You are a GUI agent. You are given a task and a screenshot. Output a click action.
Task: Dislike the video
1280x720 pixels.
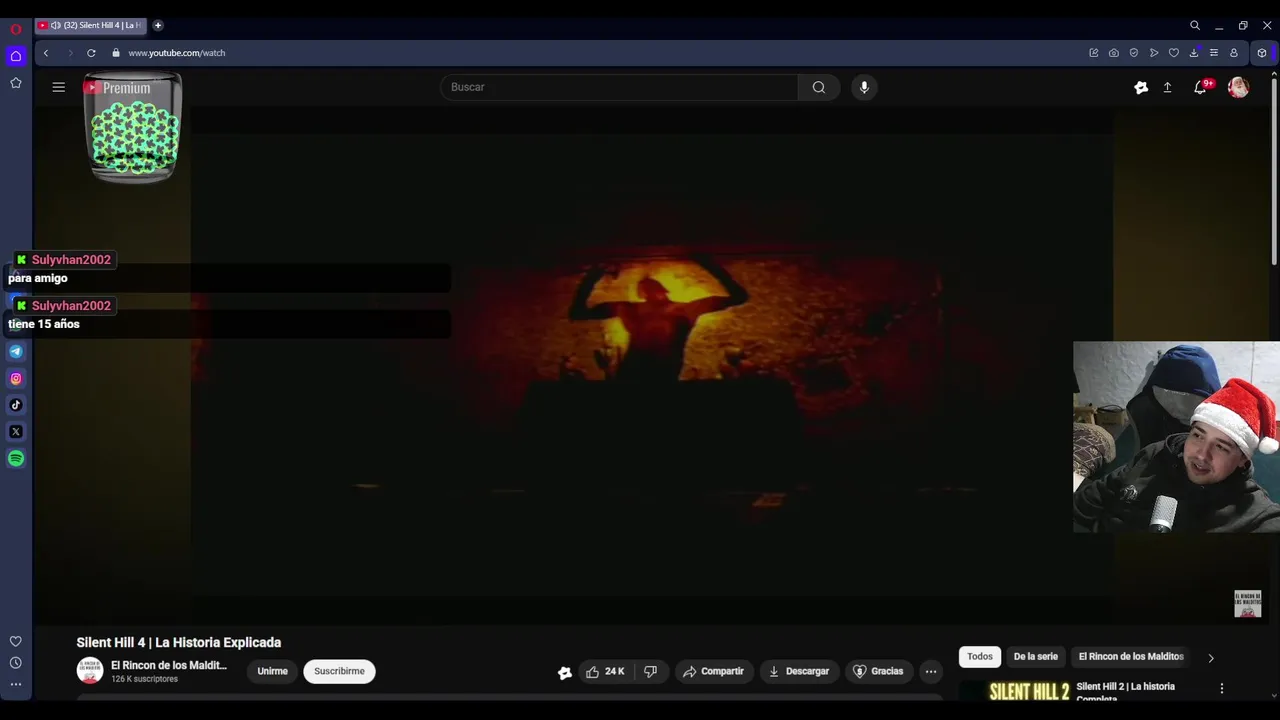point(651,671)
